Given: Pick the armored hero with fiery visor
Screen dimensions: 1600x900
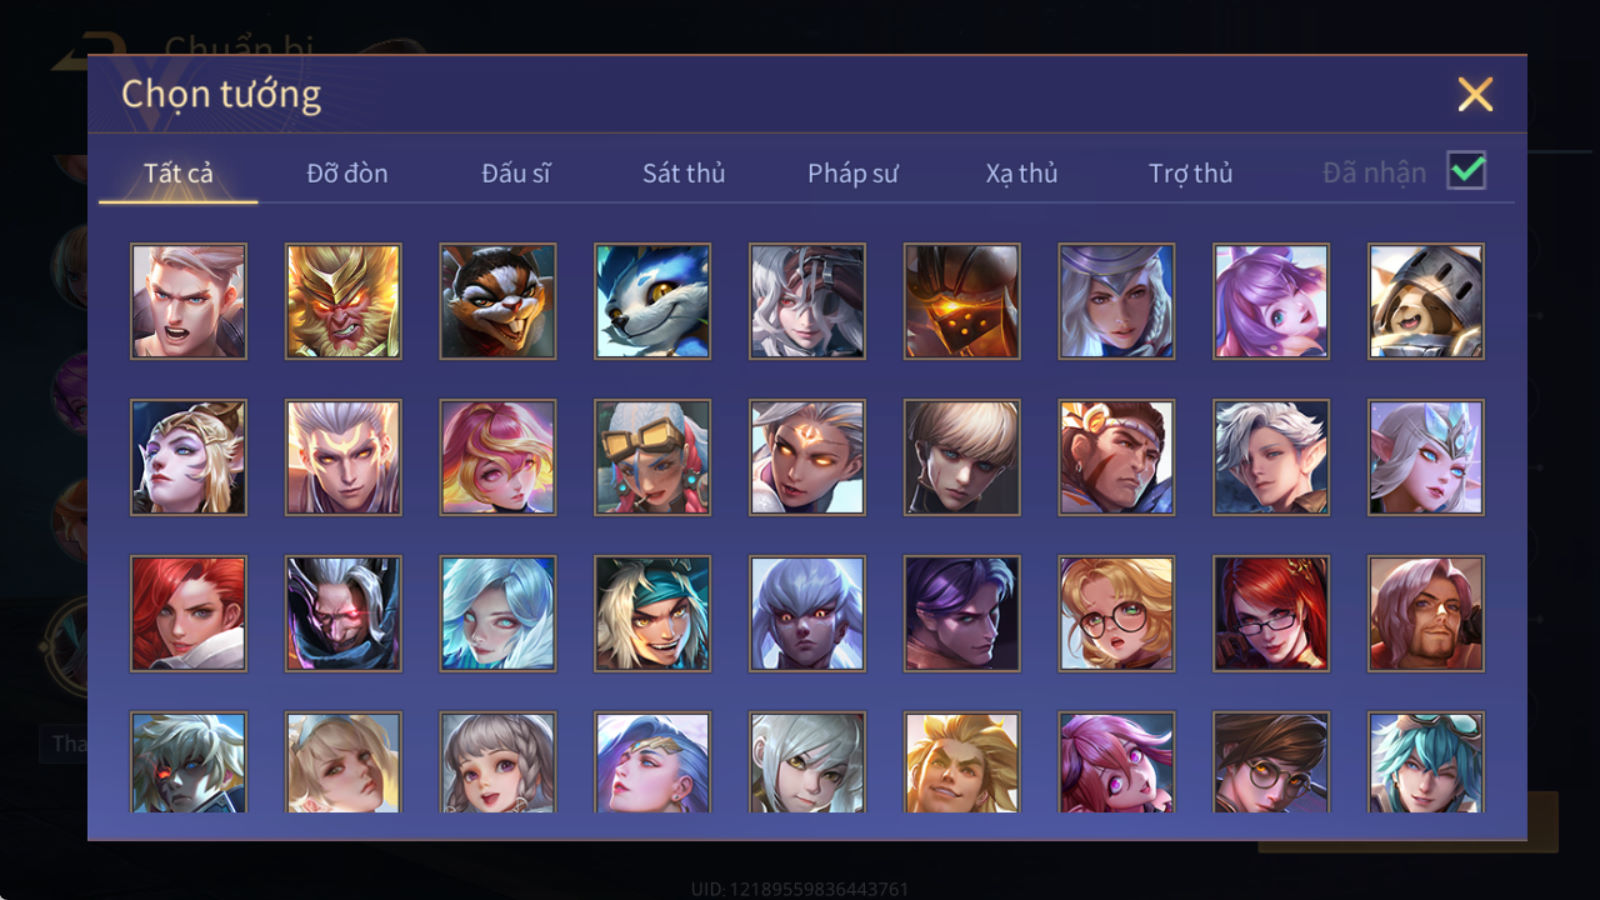Looking at the screenshot, I should point(962,301).
